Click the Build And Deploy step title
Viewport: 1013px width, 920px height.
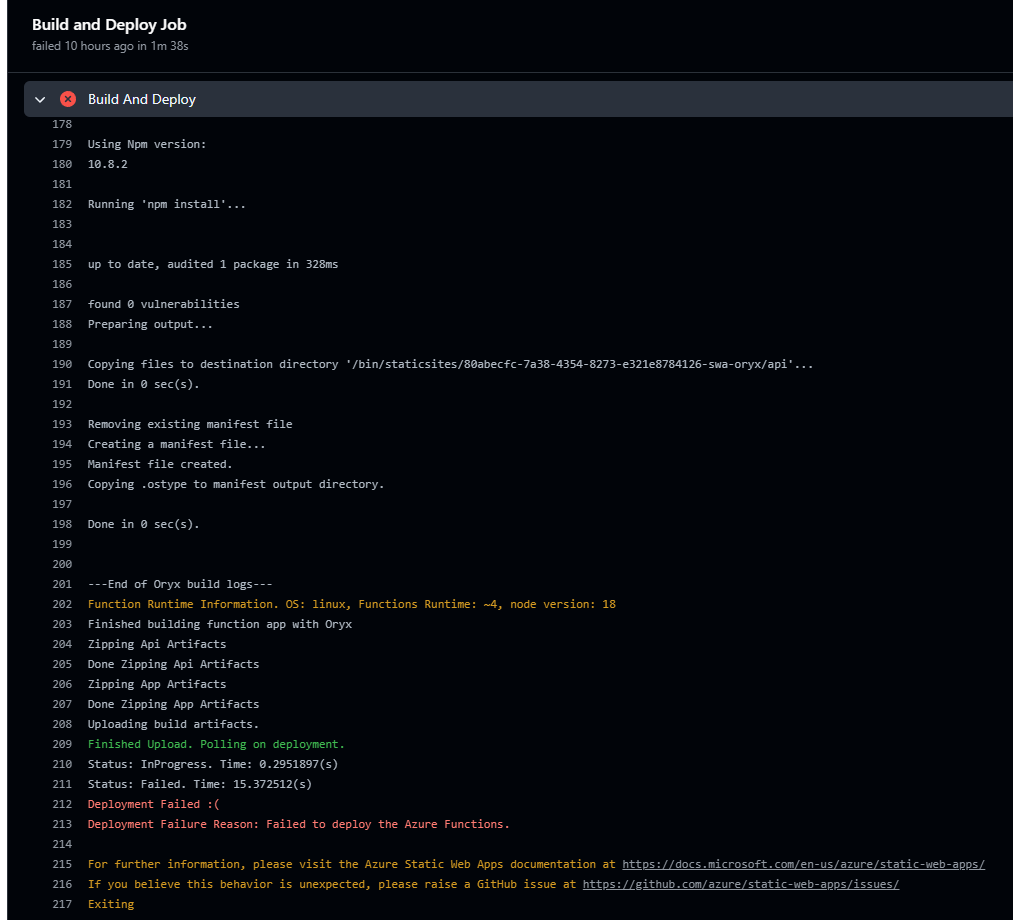(141, 99)
